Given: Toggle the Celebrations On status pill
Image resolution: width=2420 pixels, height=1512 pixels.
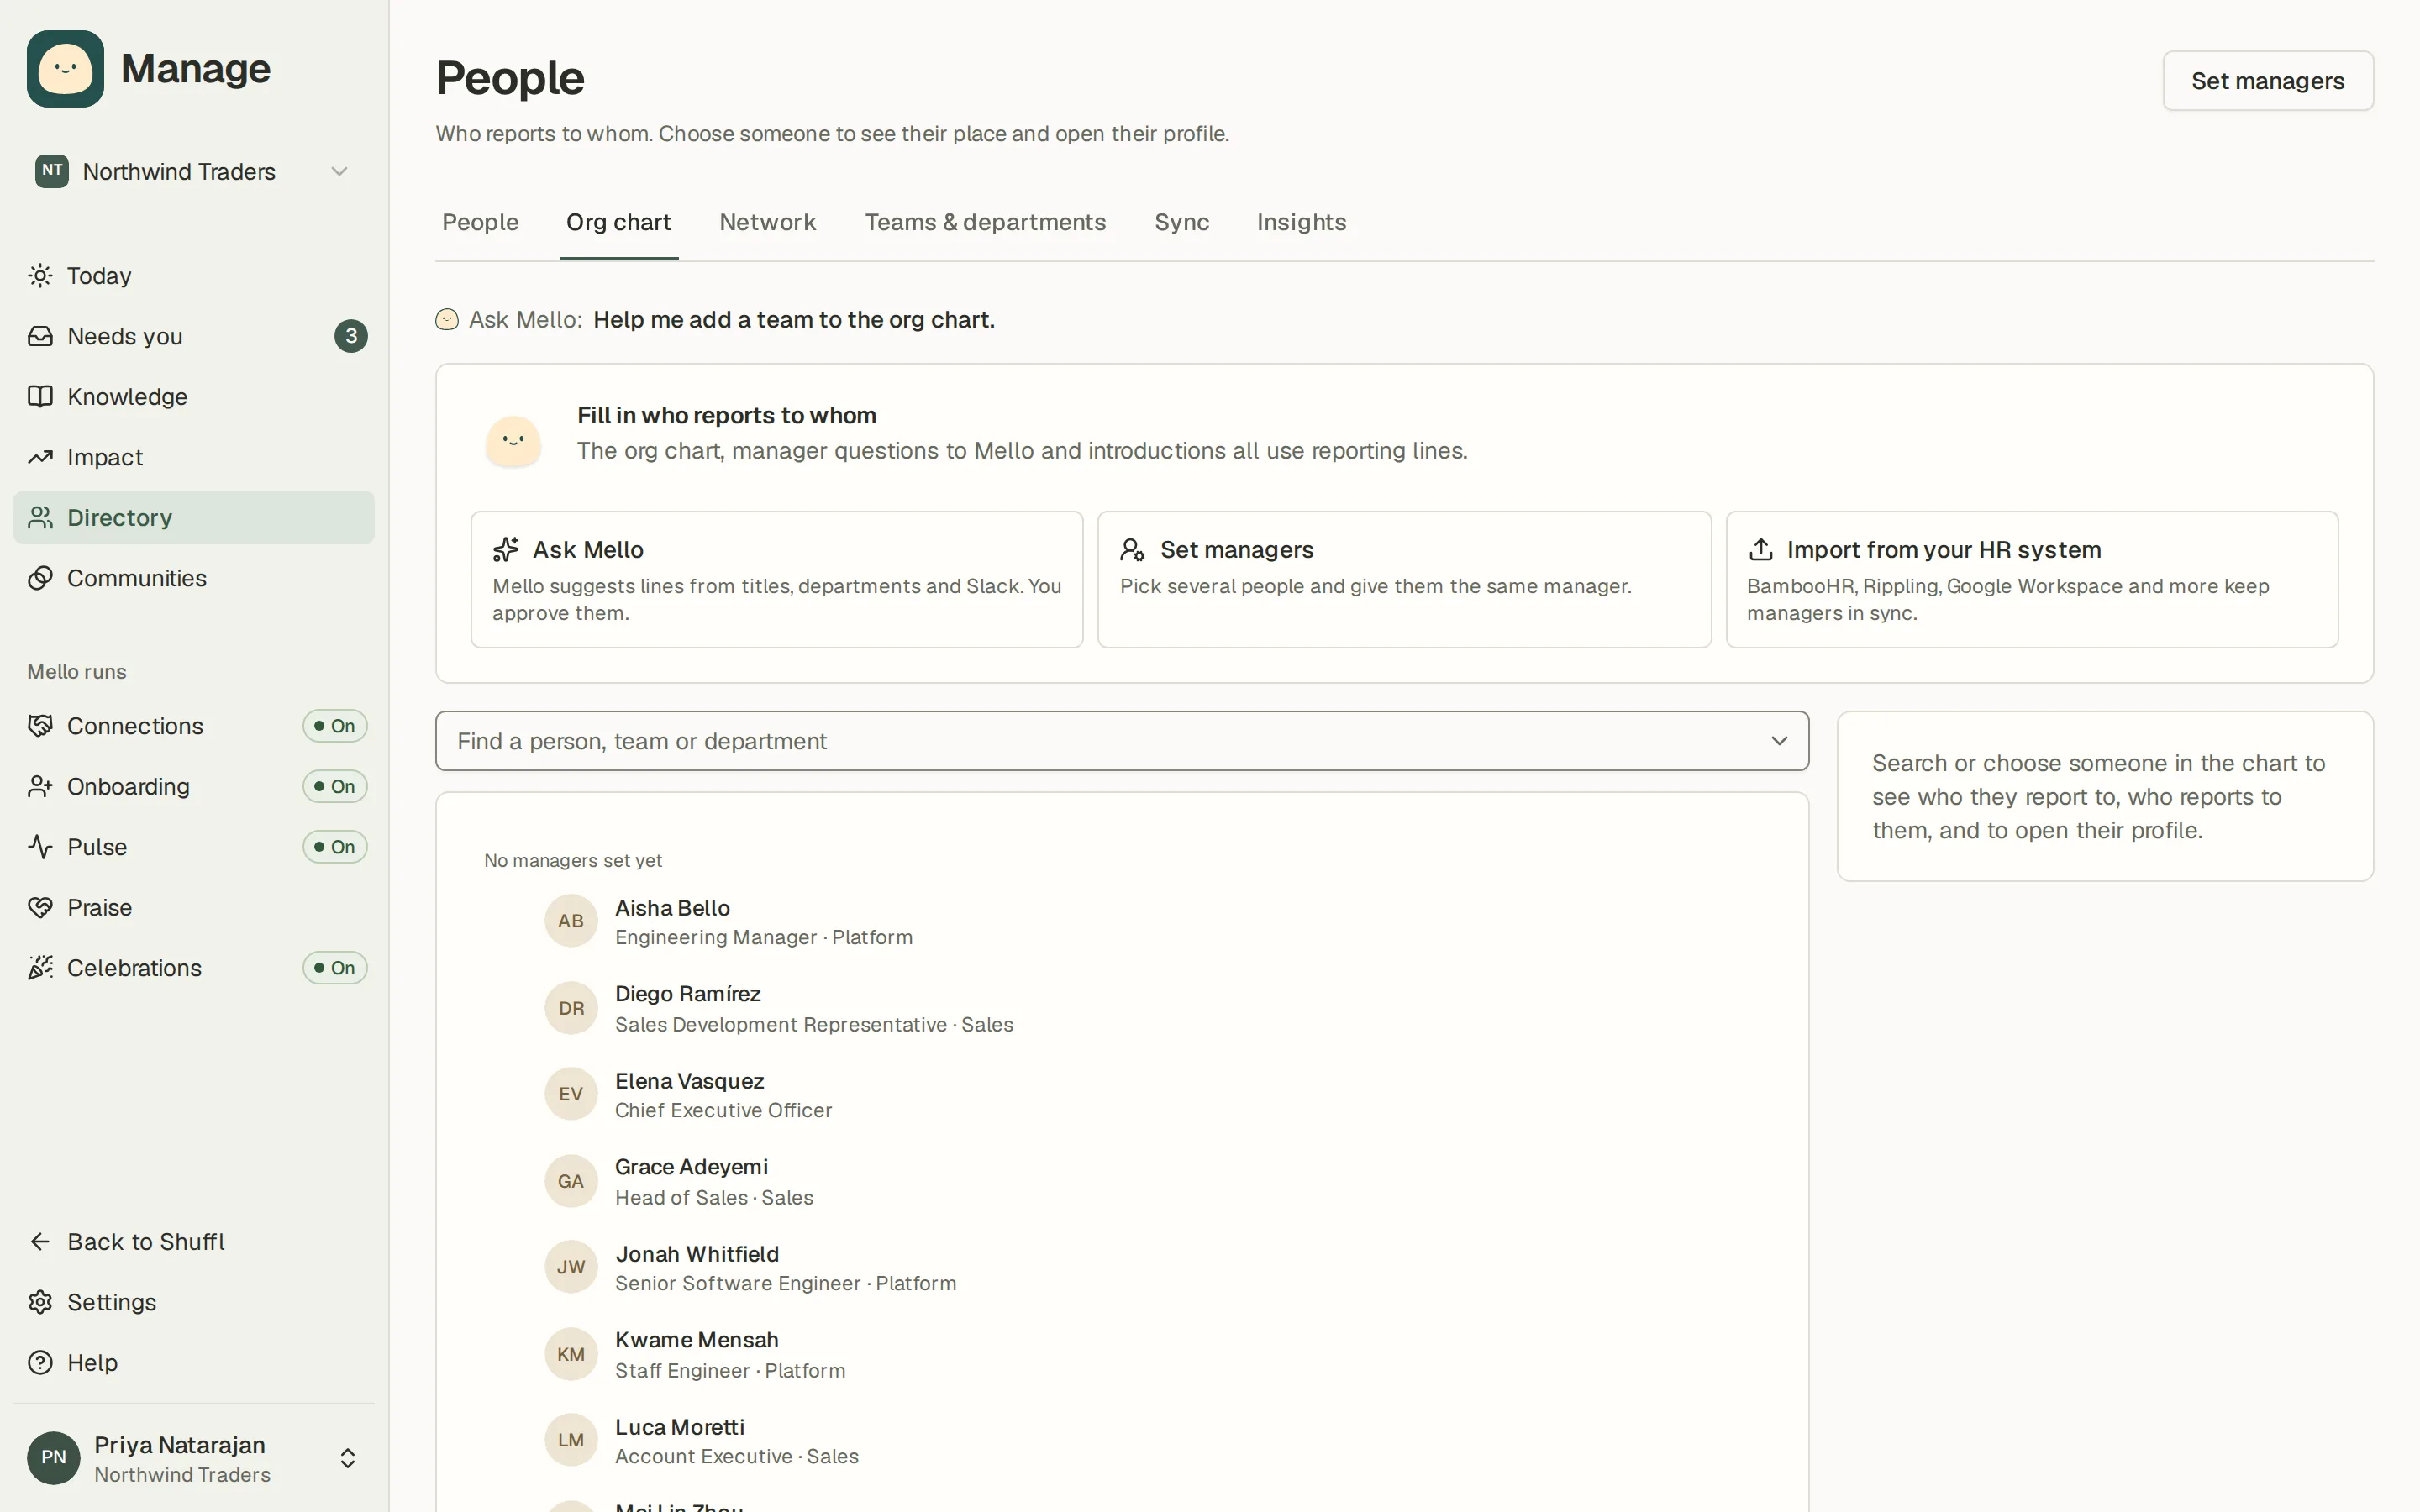Looking at the screenshot, I should [335, 968].
